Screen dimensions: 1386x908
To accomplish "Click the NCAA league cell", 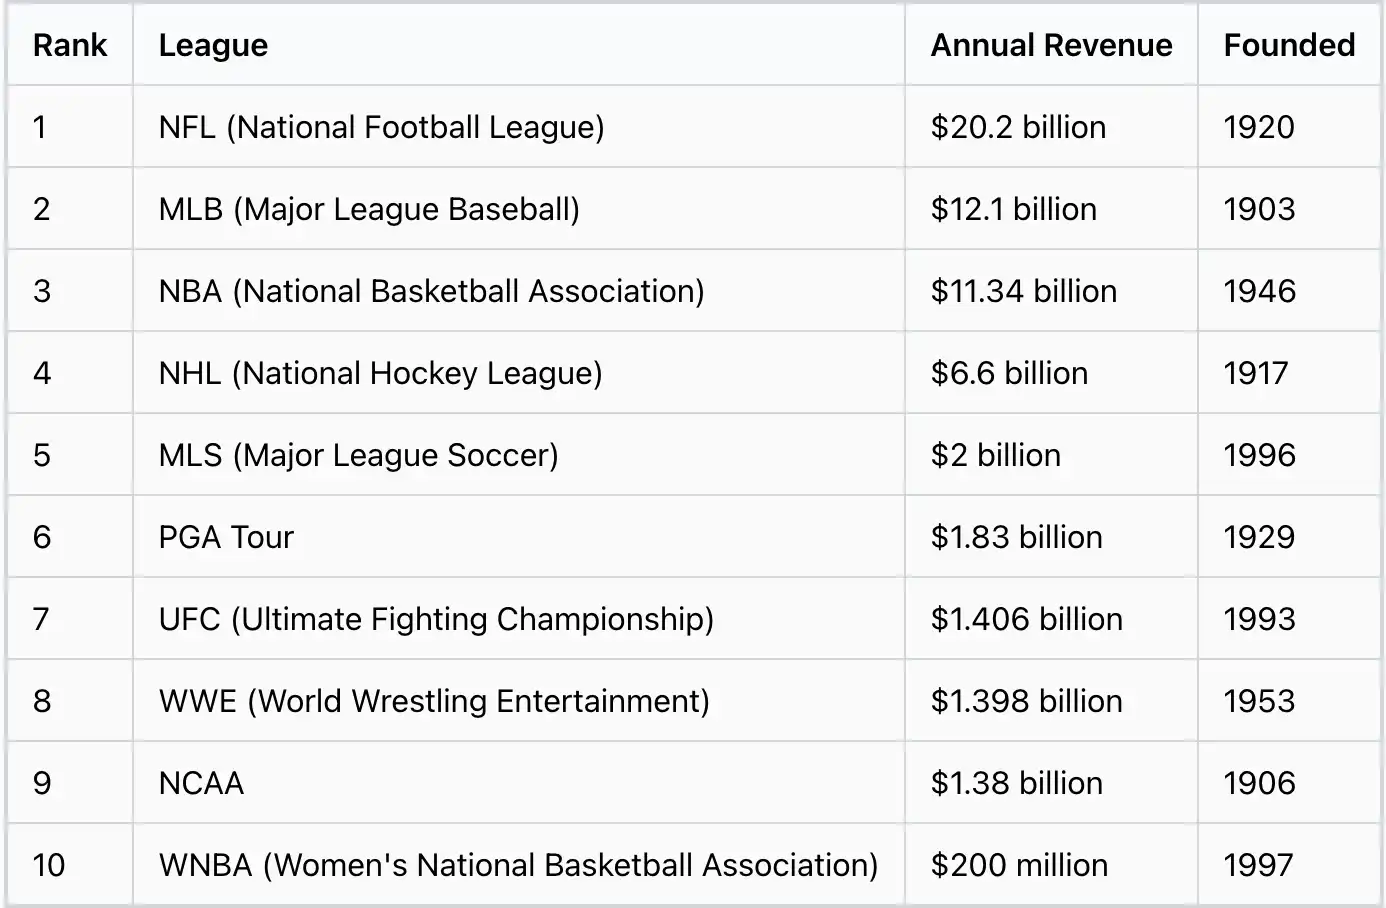I will pyautogui.click(x=201, y=784).
